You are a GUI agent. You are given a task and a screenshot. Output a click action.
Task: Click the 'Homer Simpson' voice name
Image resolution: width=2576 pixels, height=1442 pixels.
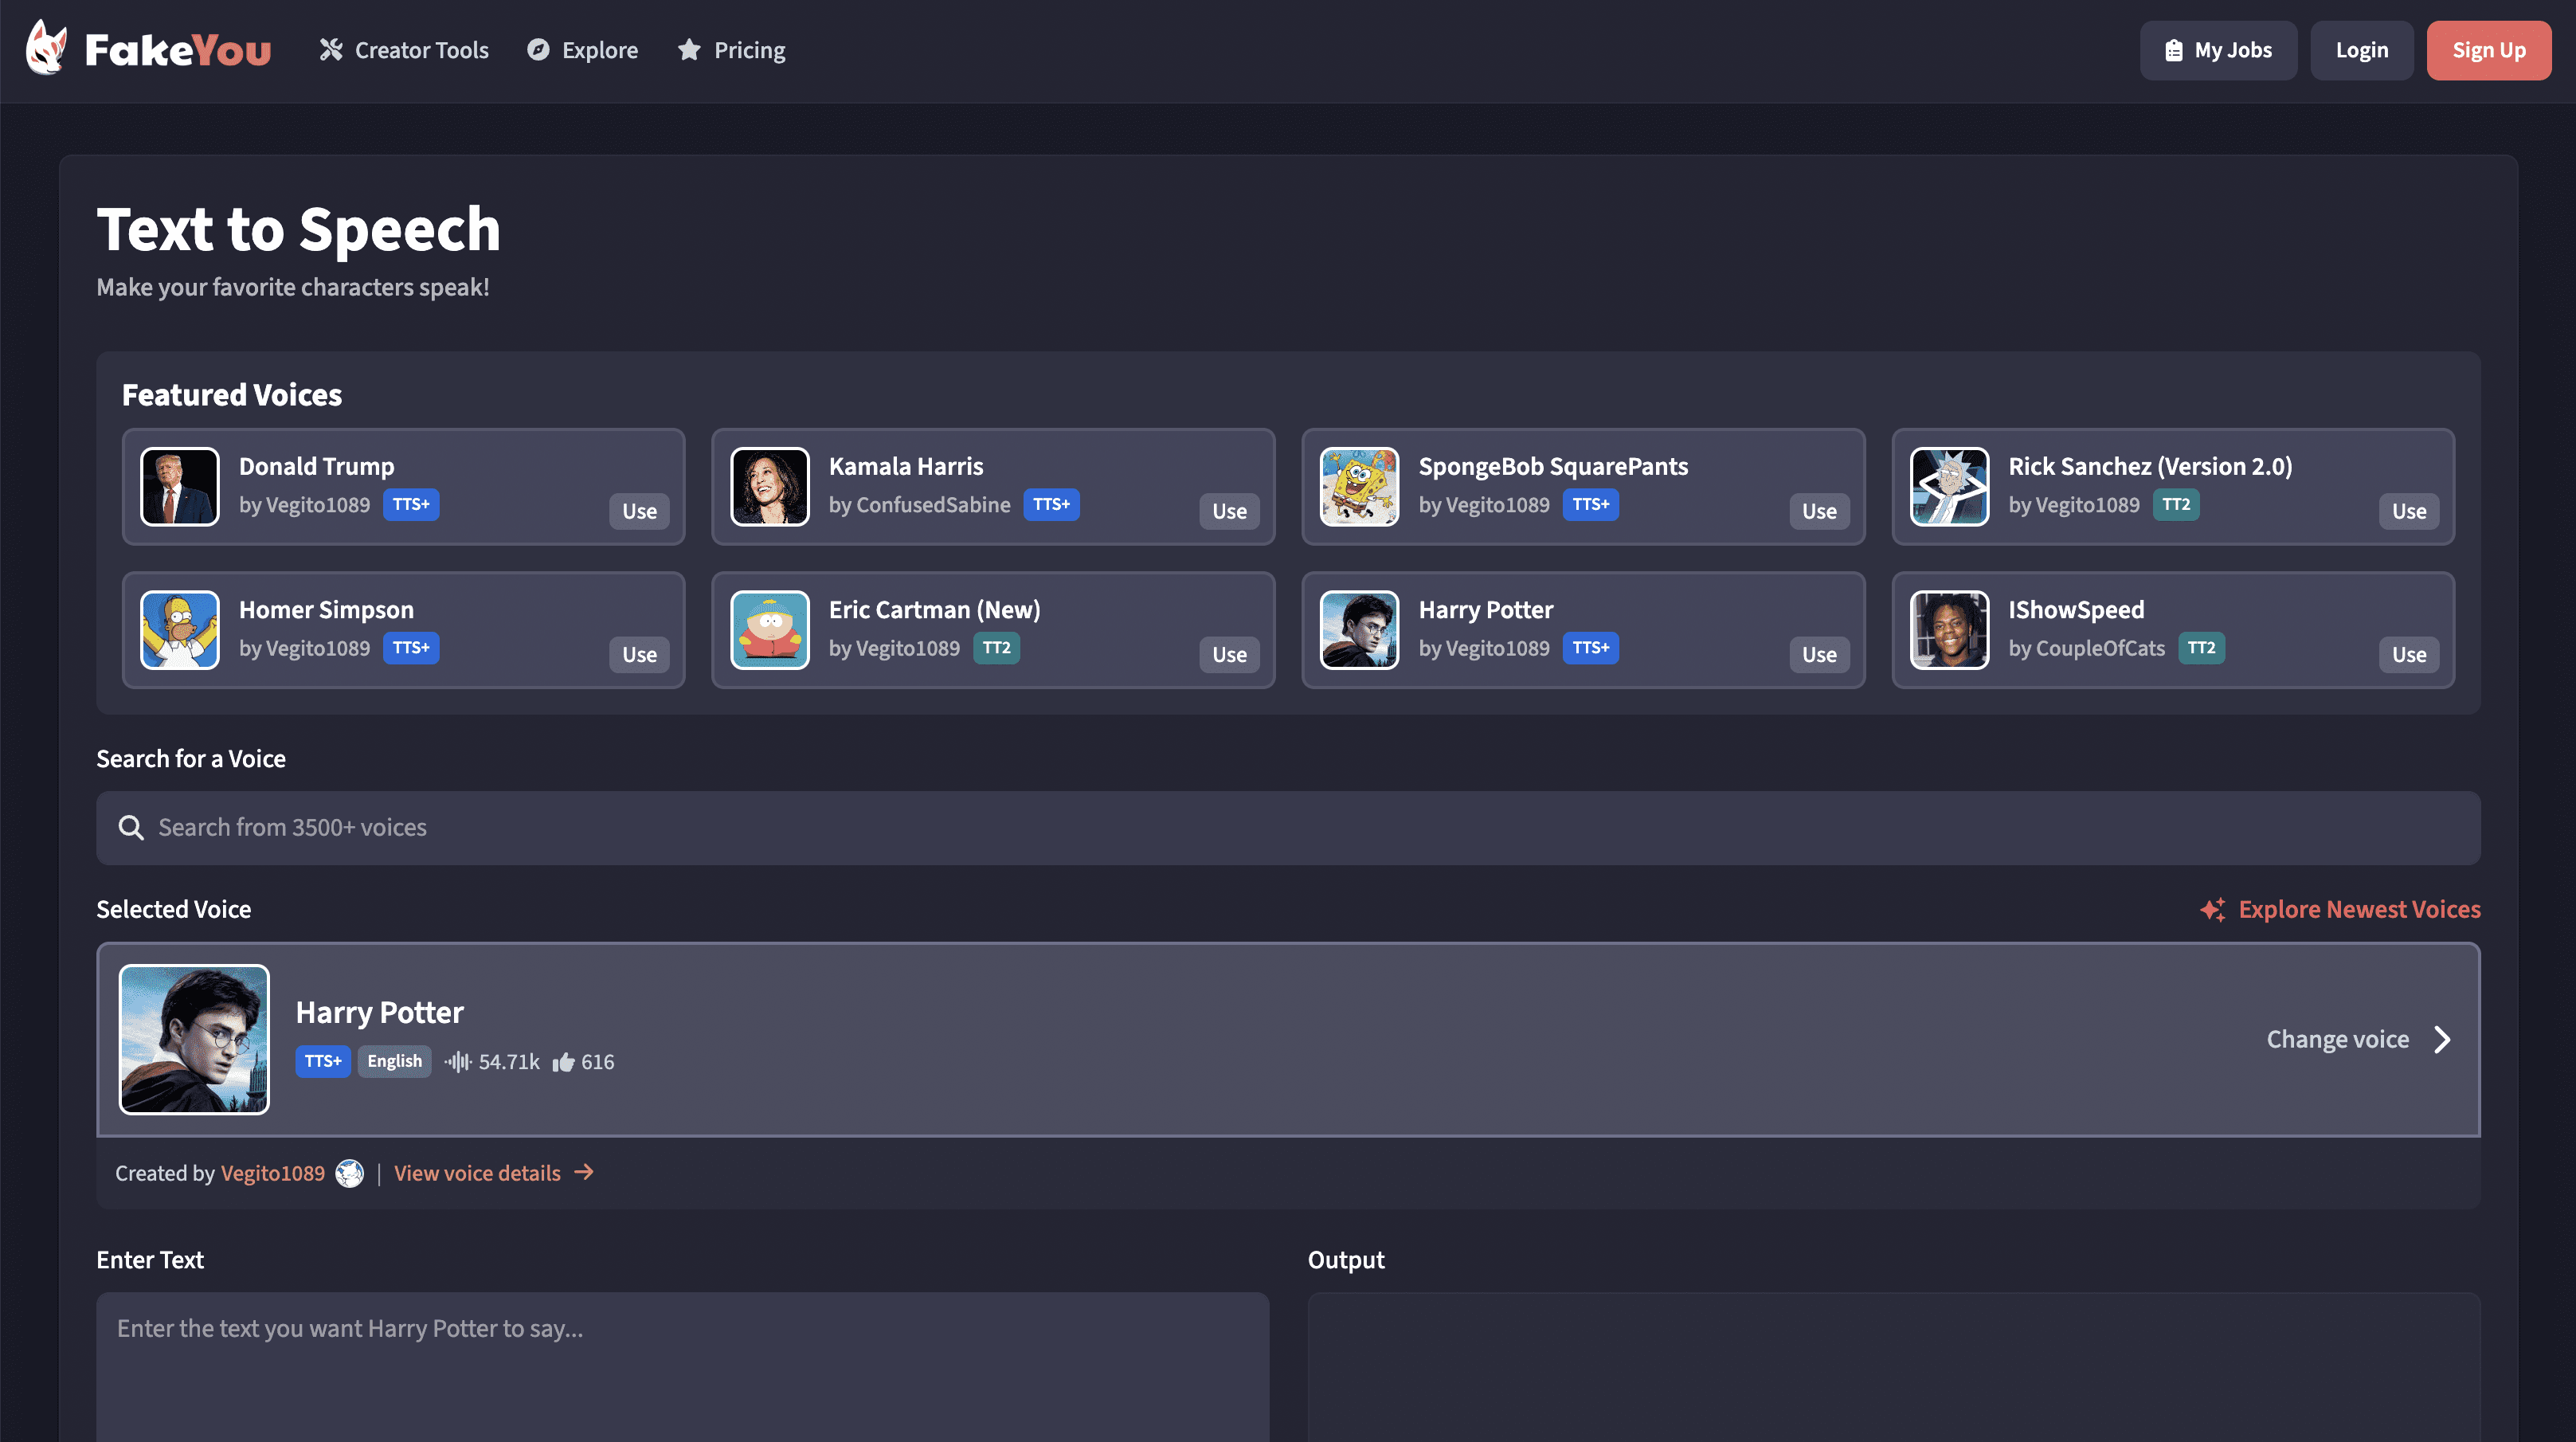pos(326,611)
